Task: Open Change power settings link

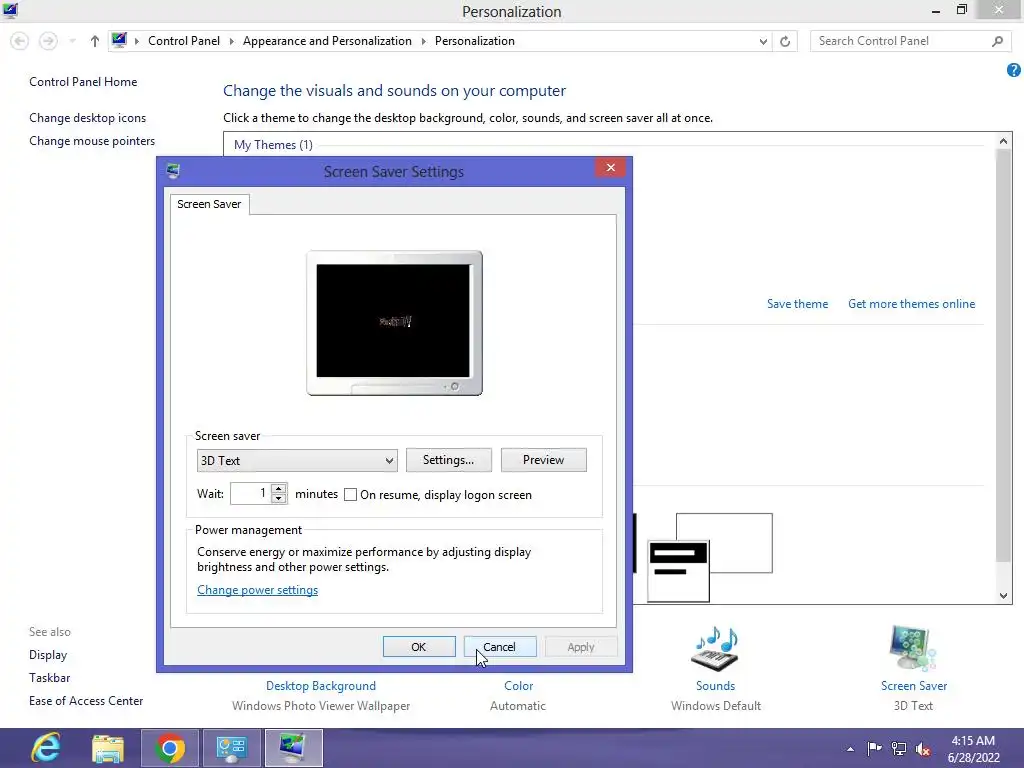Action: (x=257, y=590)
